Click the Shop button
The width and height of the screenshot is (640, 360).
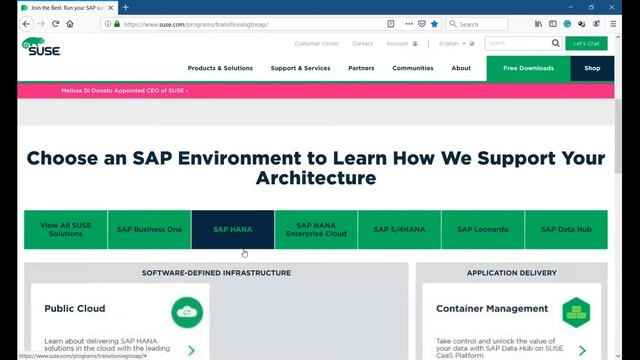[592, 68]
